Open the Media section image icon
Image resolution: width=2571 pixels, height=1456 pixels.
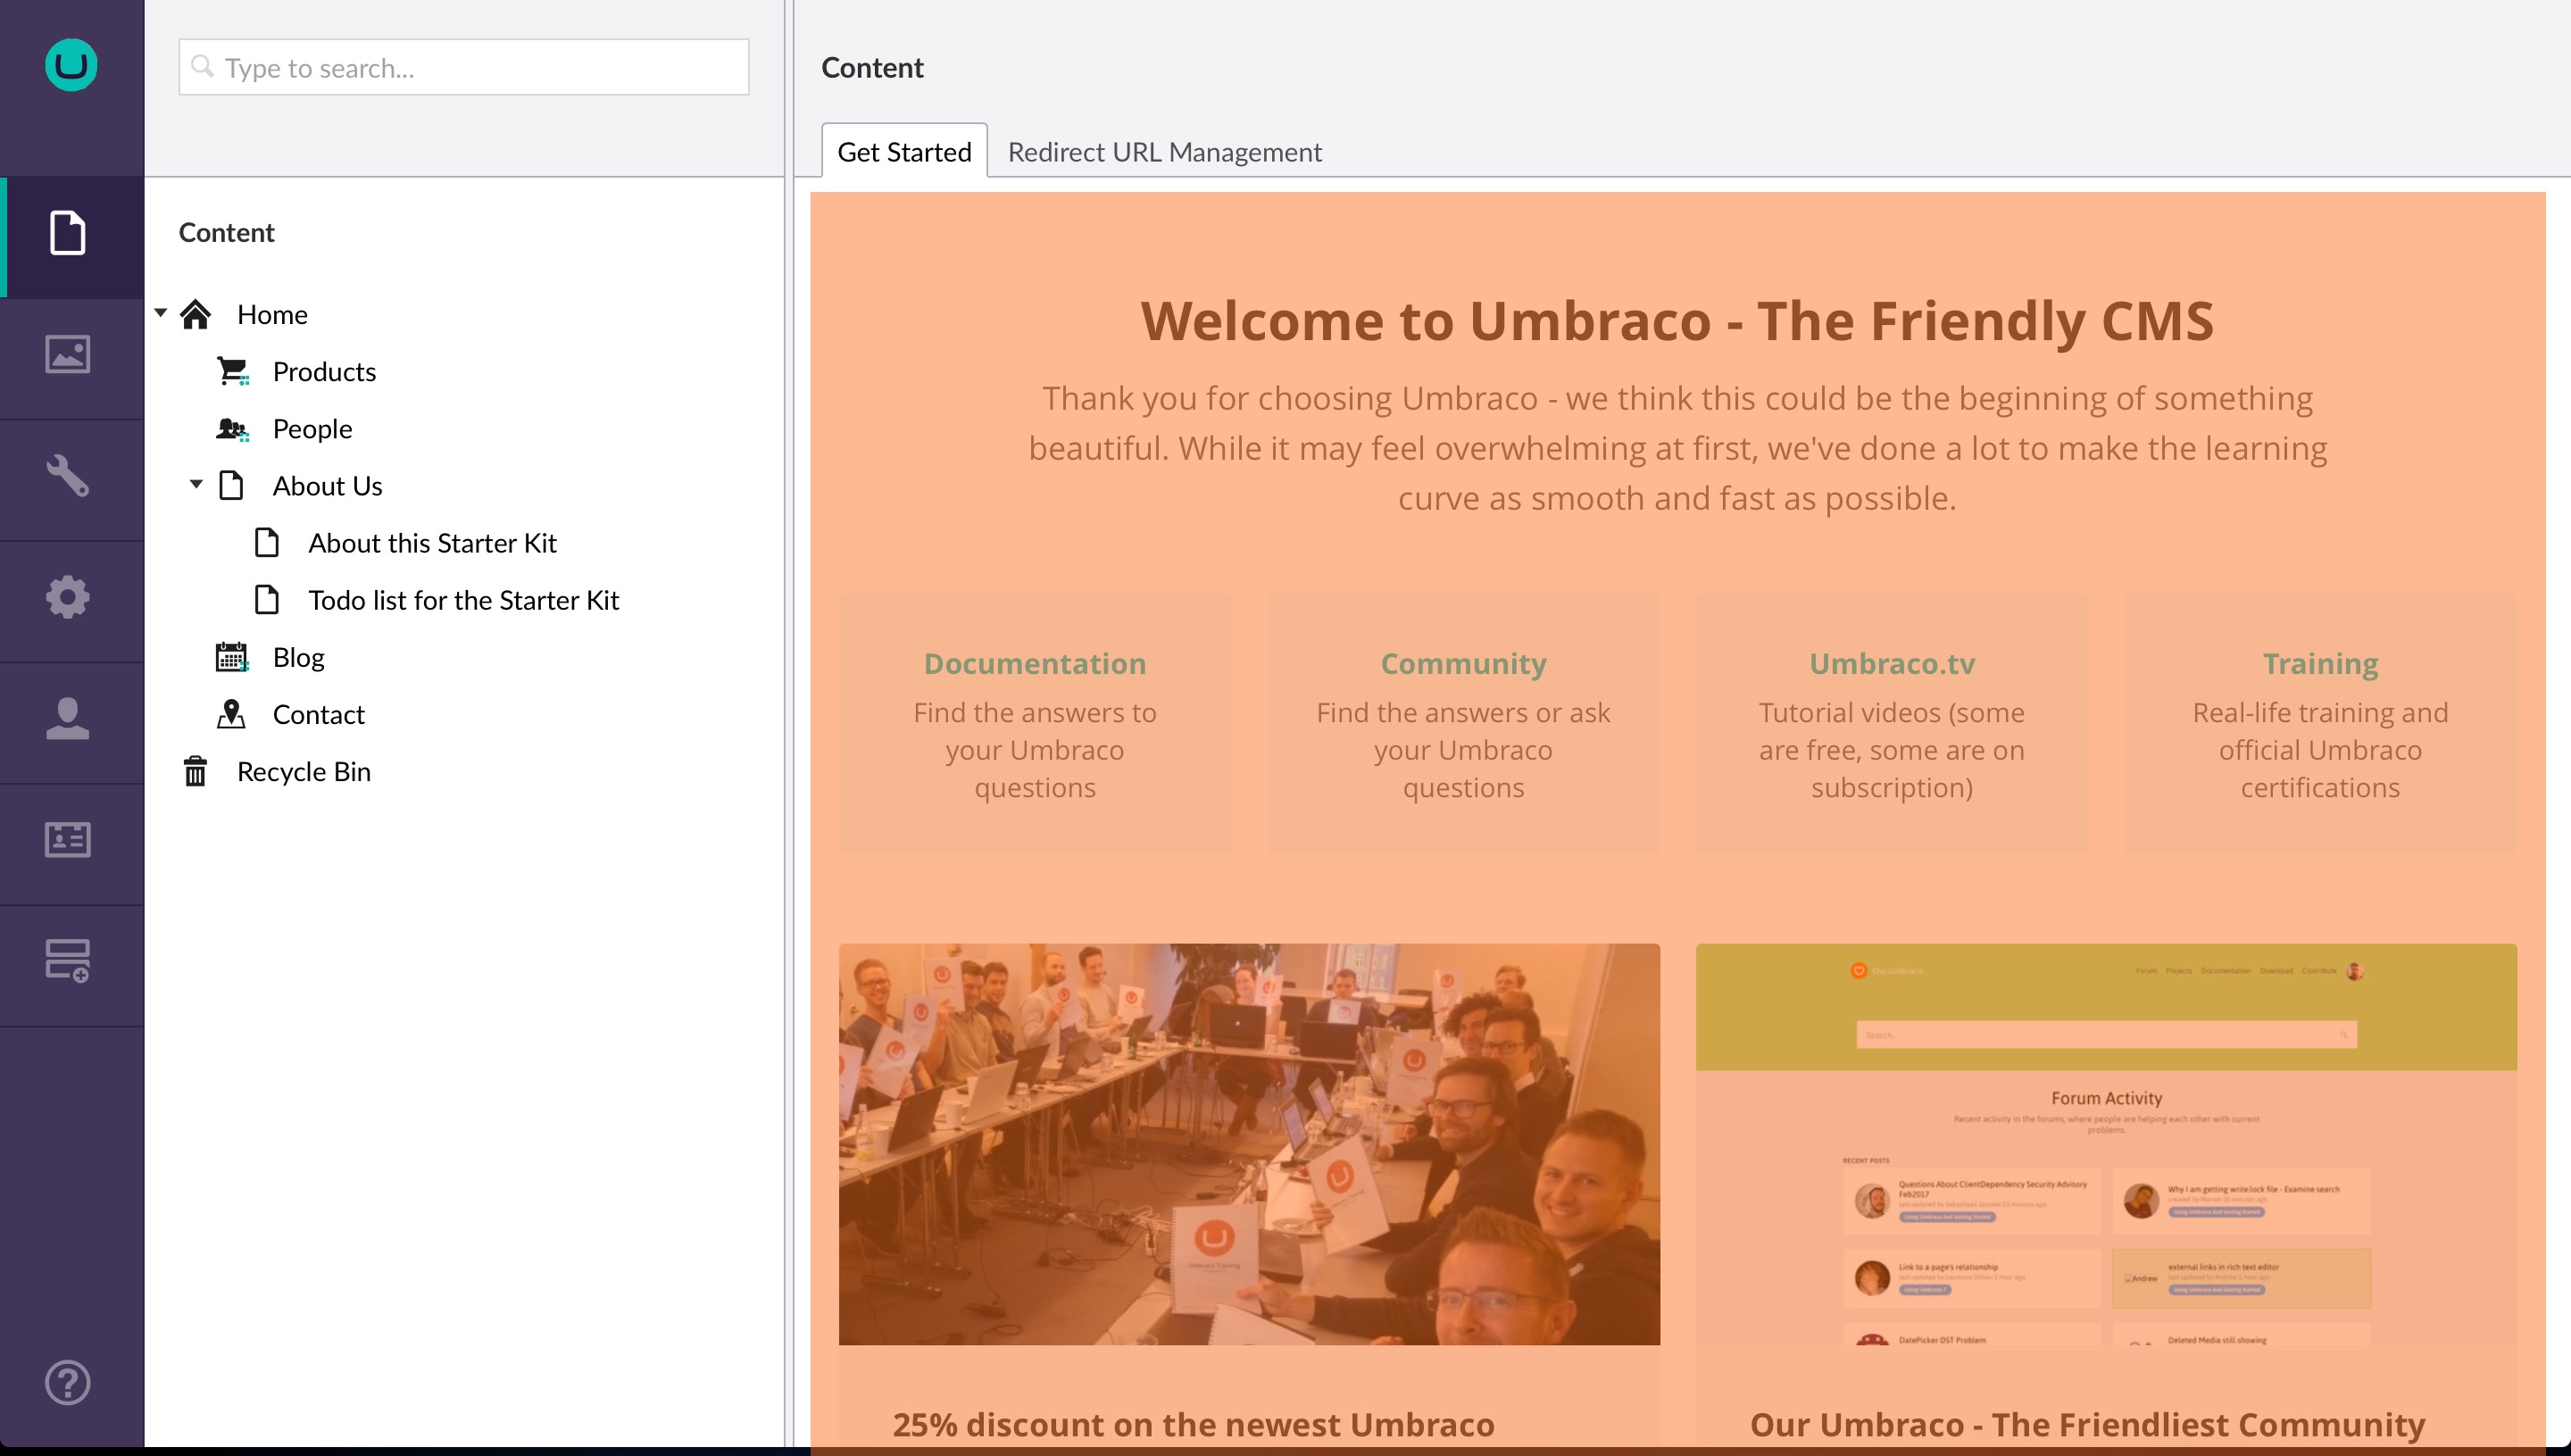[68, 354]
